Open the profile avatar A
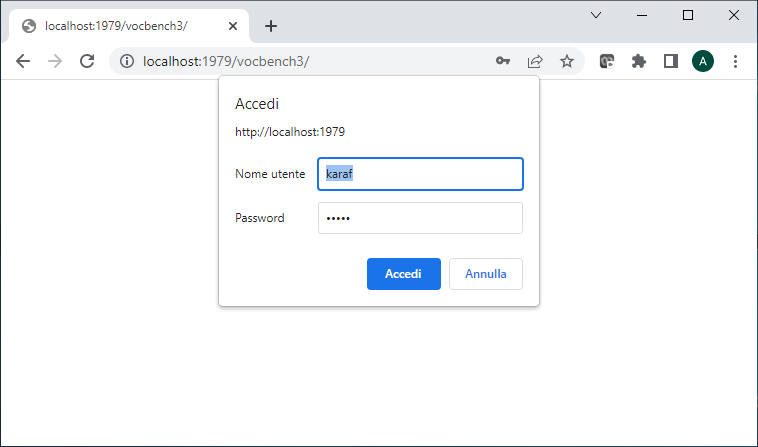 [702, 61]
